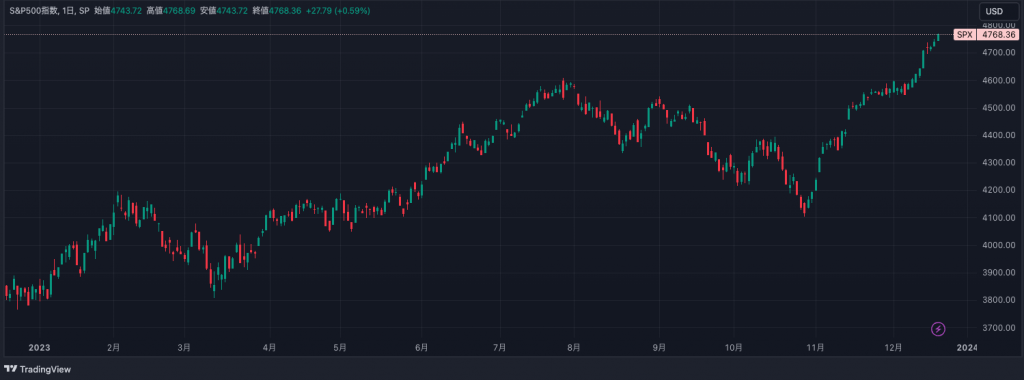Click the 7月 time axis label

tap(500, 347)
